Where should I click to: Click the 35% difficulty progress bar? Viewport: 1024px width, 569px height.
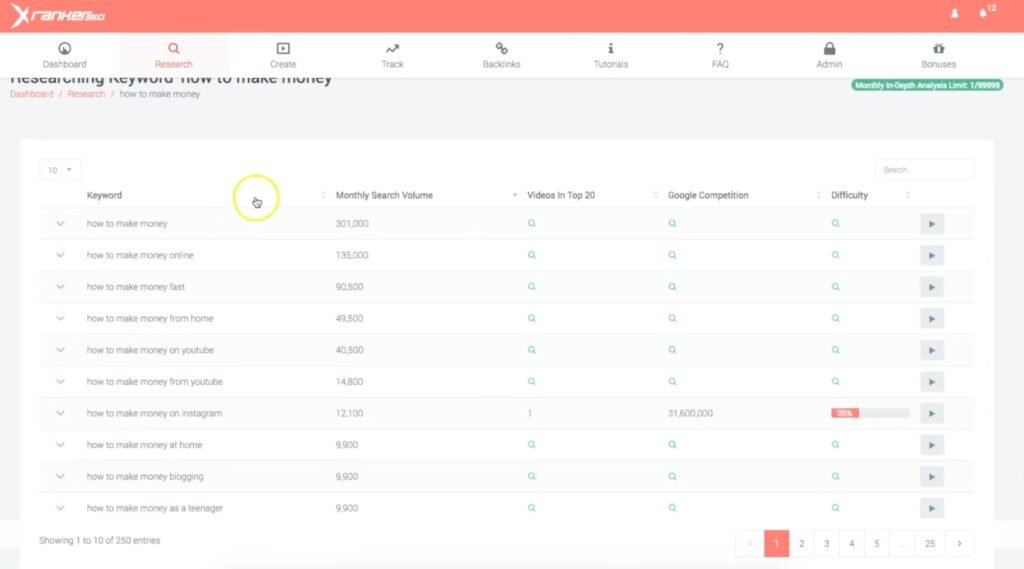[x=869, y=413]
